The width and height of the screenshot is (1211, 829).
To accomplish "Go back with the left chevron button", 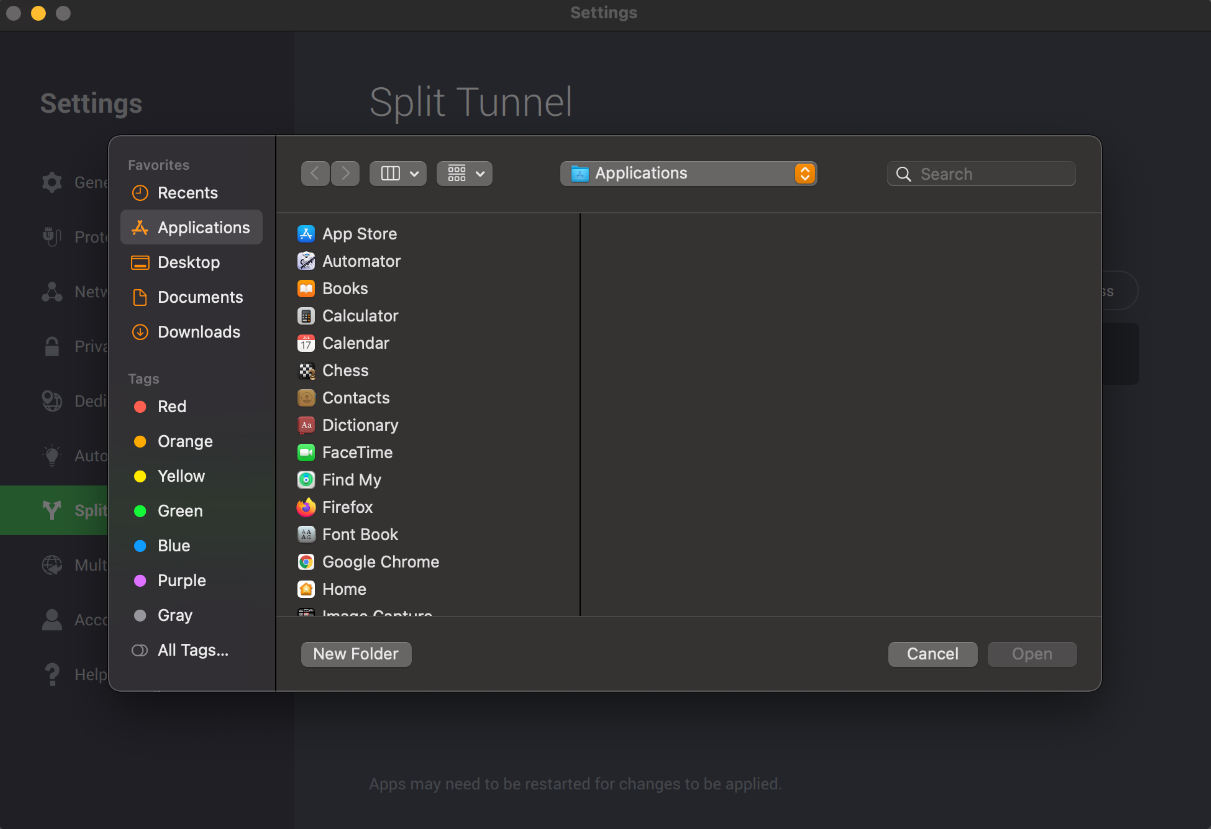I will (315, 173).
